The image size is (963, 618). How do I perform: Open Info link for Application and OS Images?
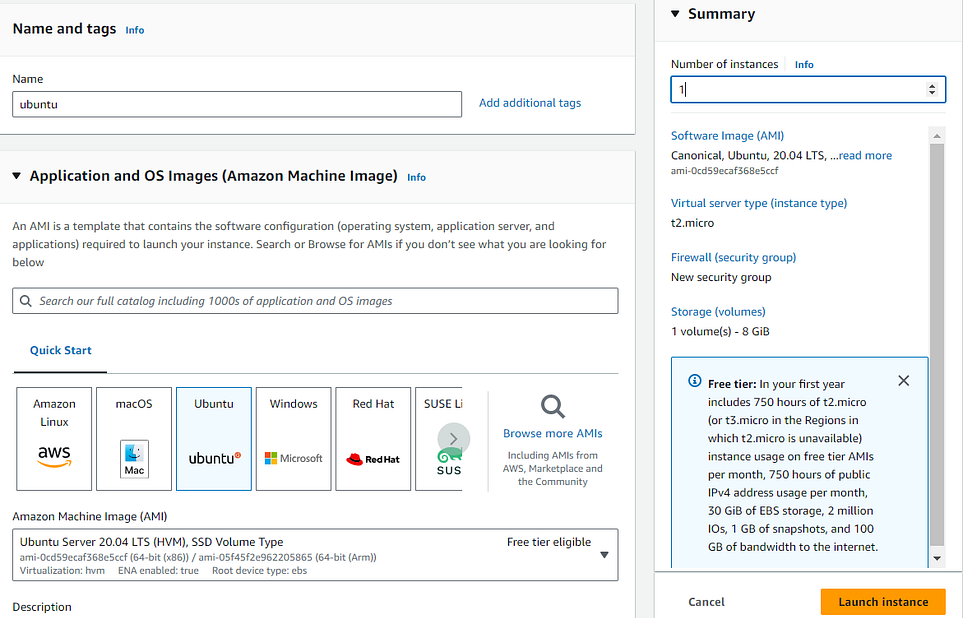click(416, 178)
